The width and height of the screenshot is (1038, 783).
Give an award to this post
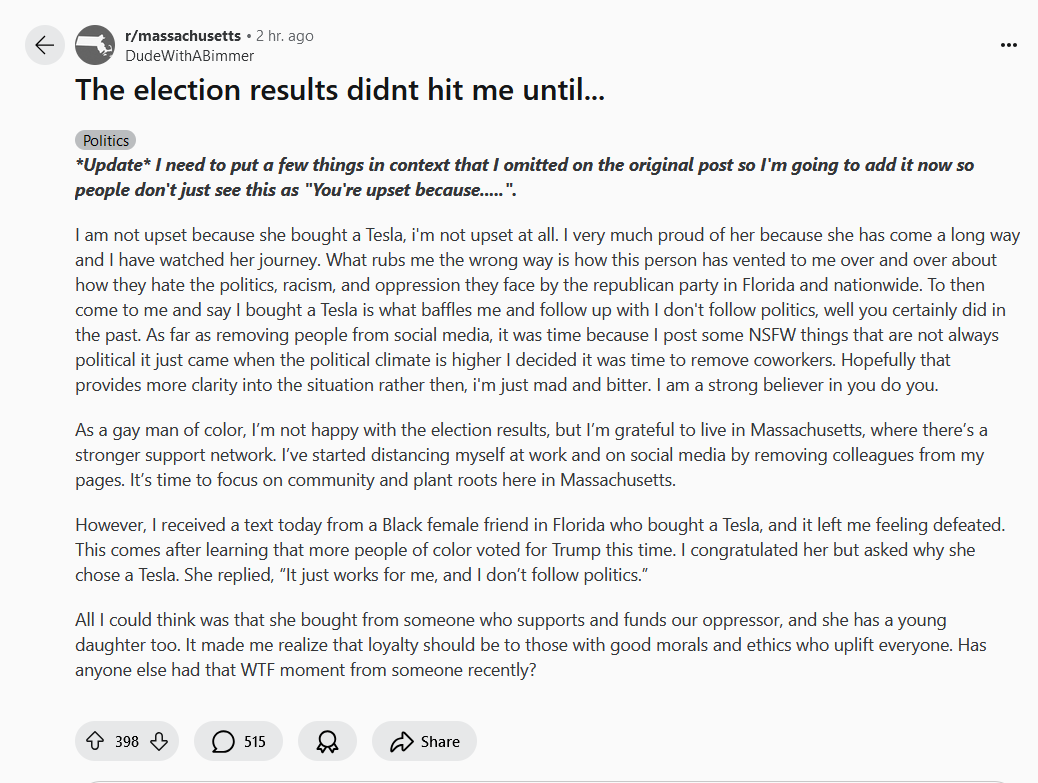tap(327, 741)
